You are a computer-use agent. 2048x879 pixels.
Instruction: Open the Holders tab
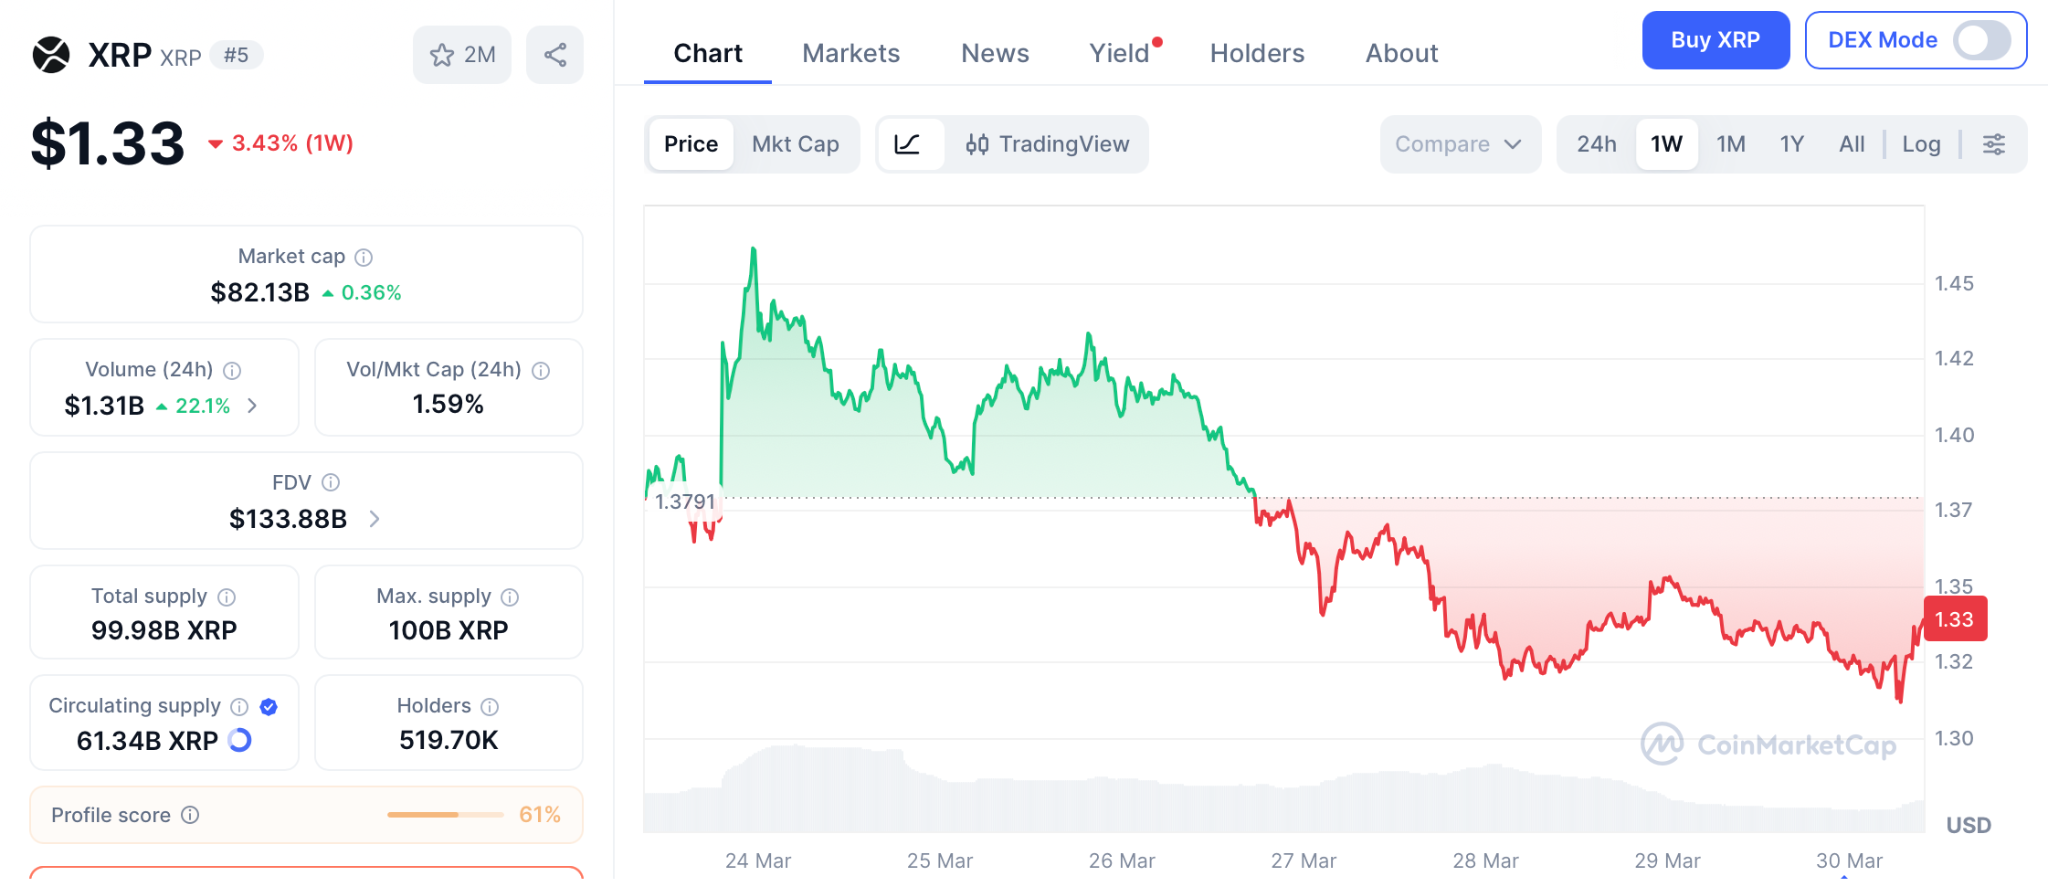click(x=1257, y=53)
